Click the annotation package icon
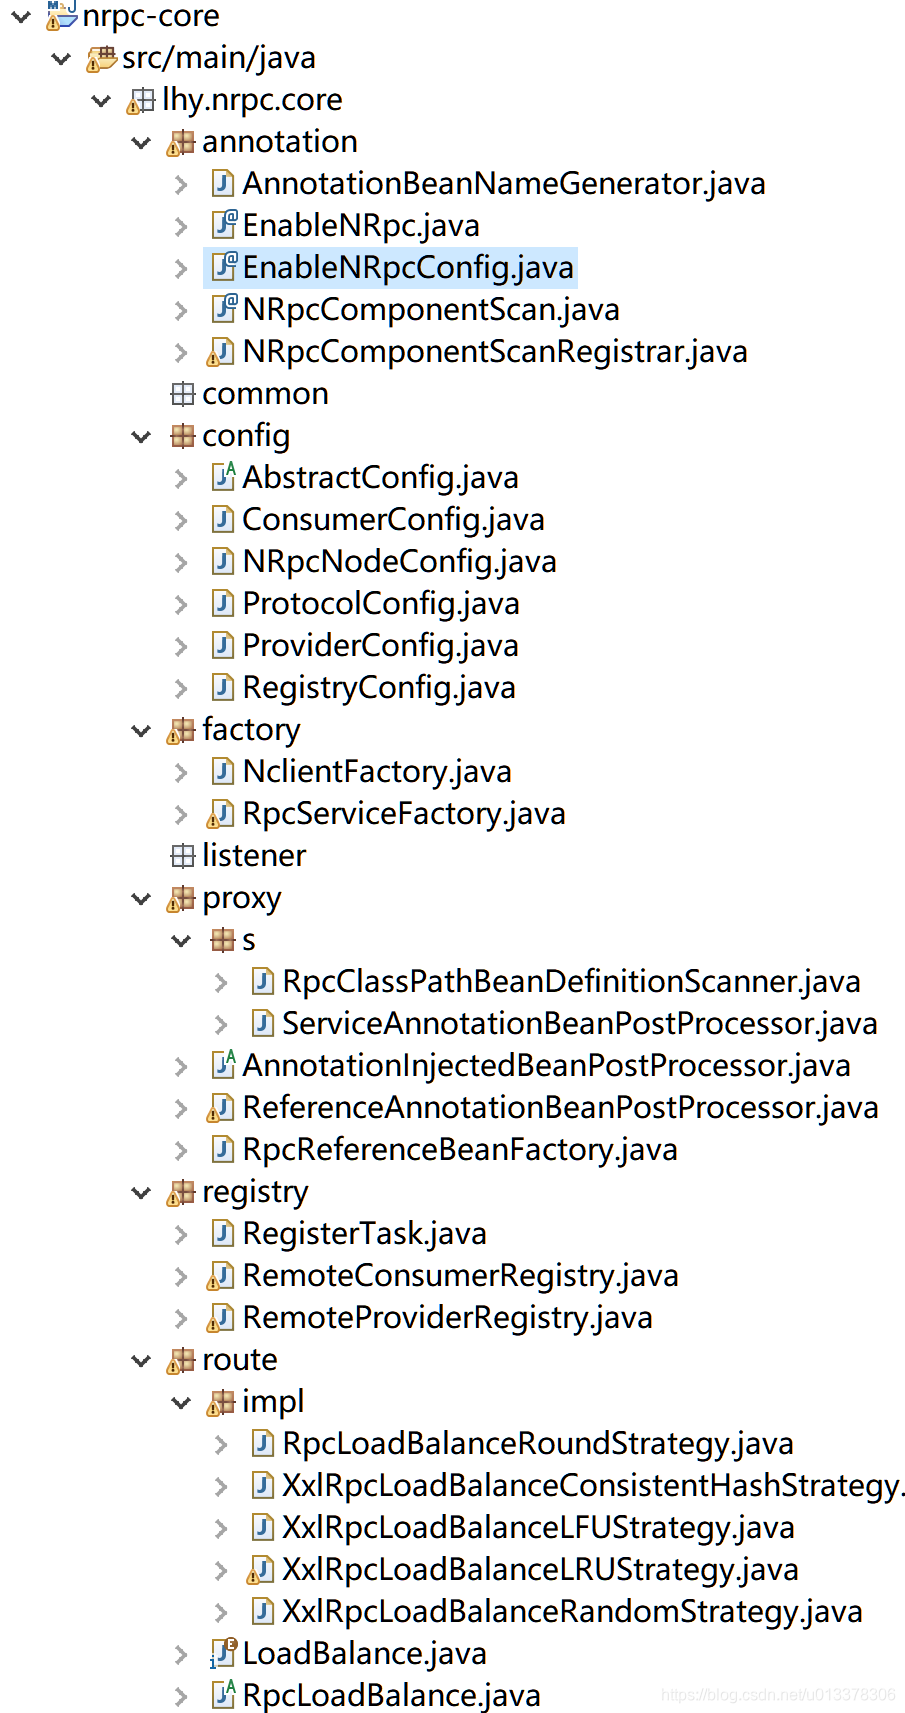 point(182,143)
